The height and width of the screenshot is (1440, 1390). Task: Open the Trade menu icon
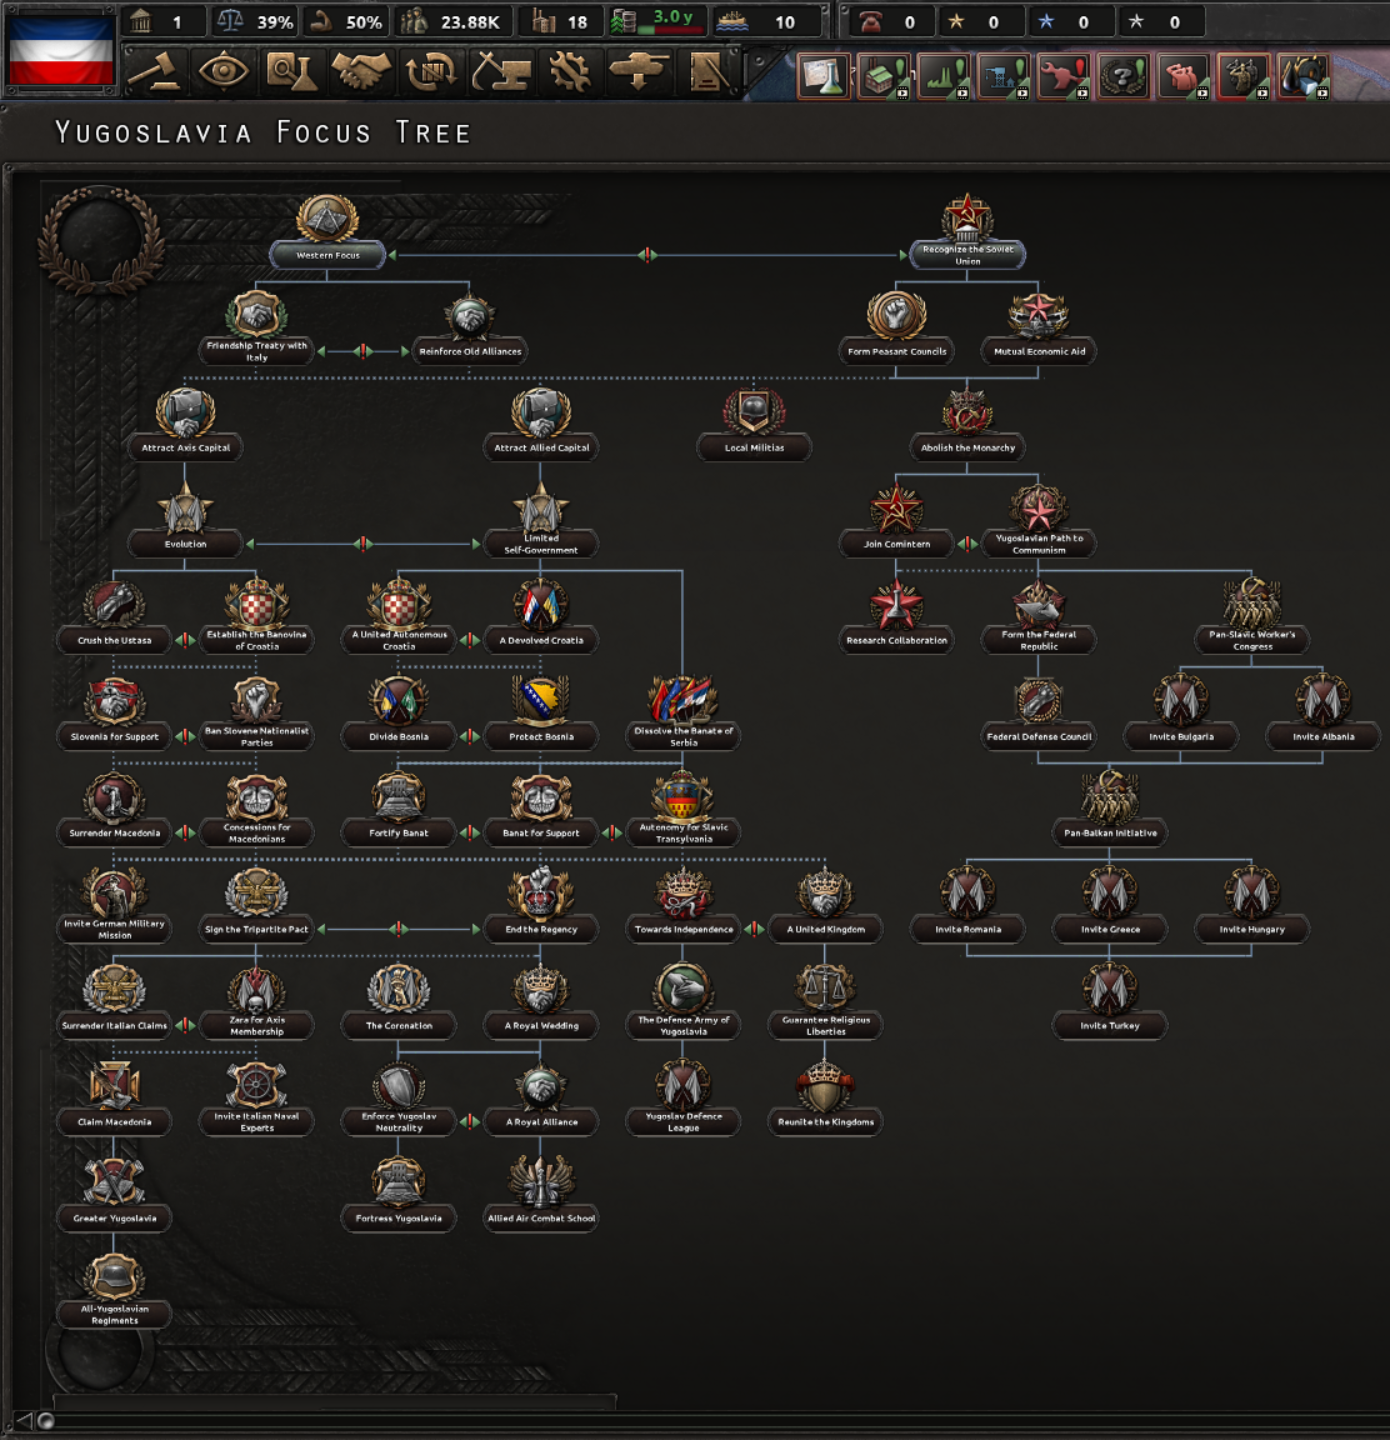[x=431, y=72]
